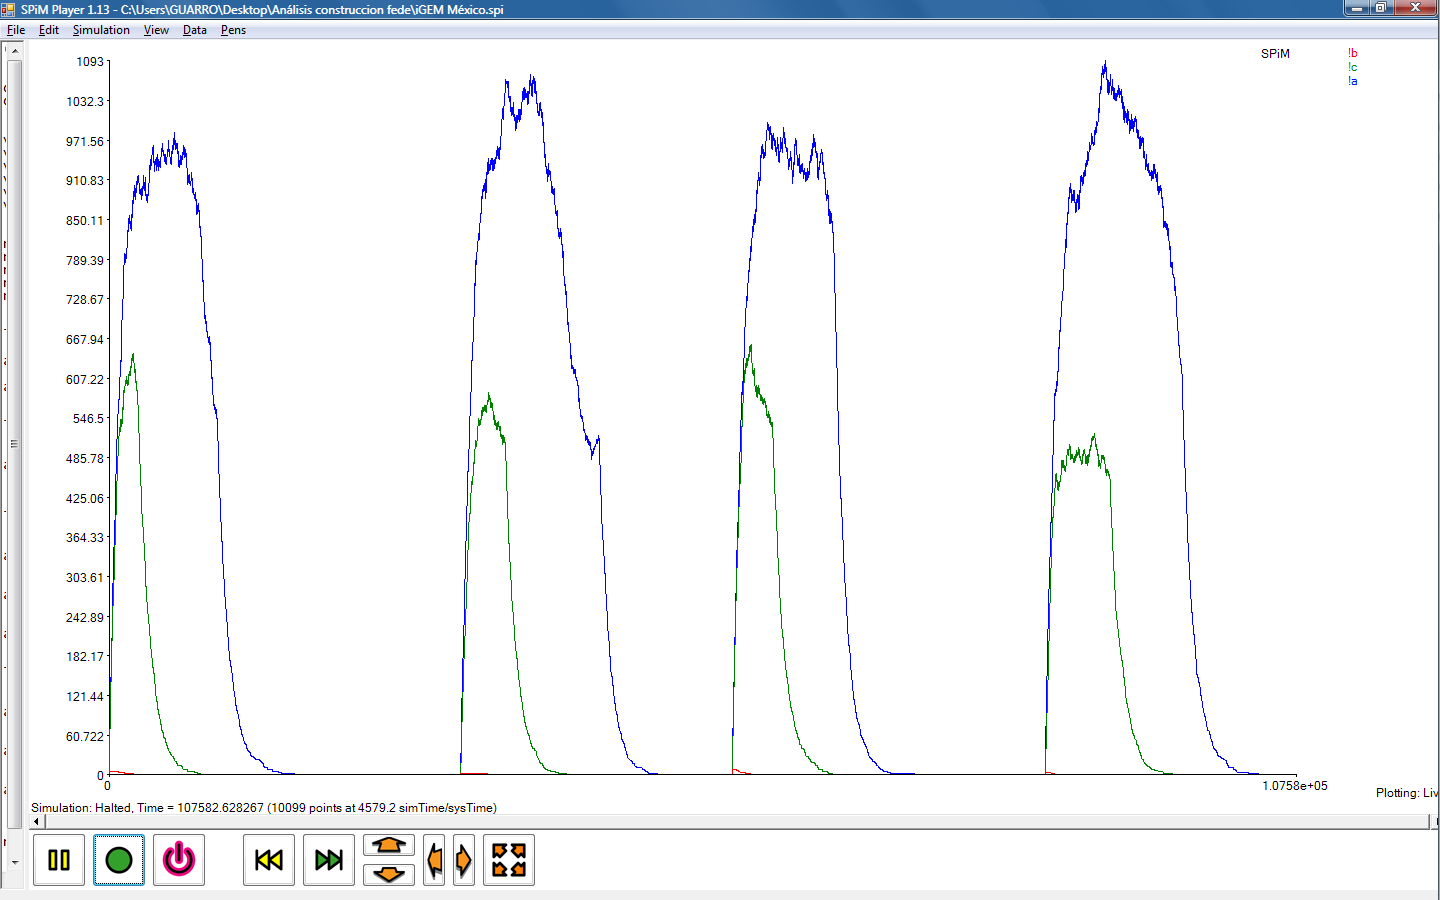Open the File menu

tap(16, 30)
